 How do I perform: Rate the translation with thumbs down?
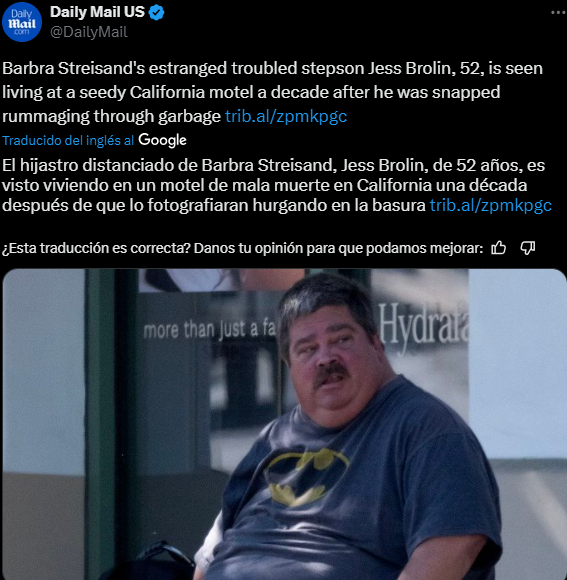tap(527, 248)
